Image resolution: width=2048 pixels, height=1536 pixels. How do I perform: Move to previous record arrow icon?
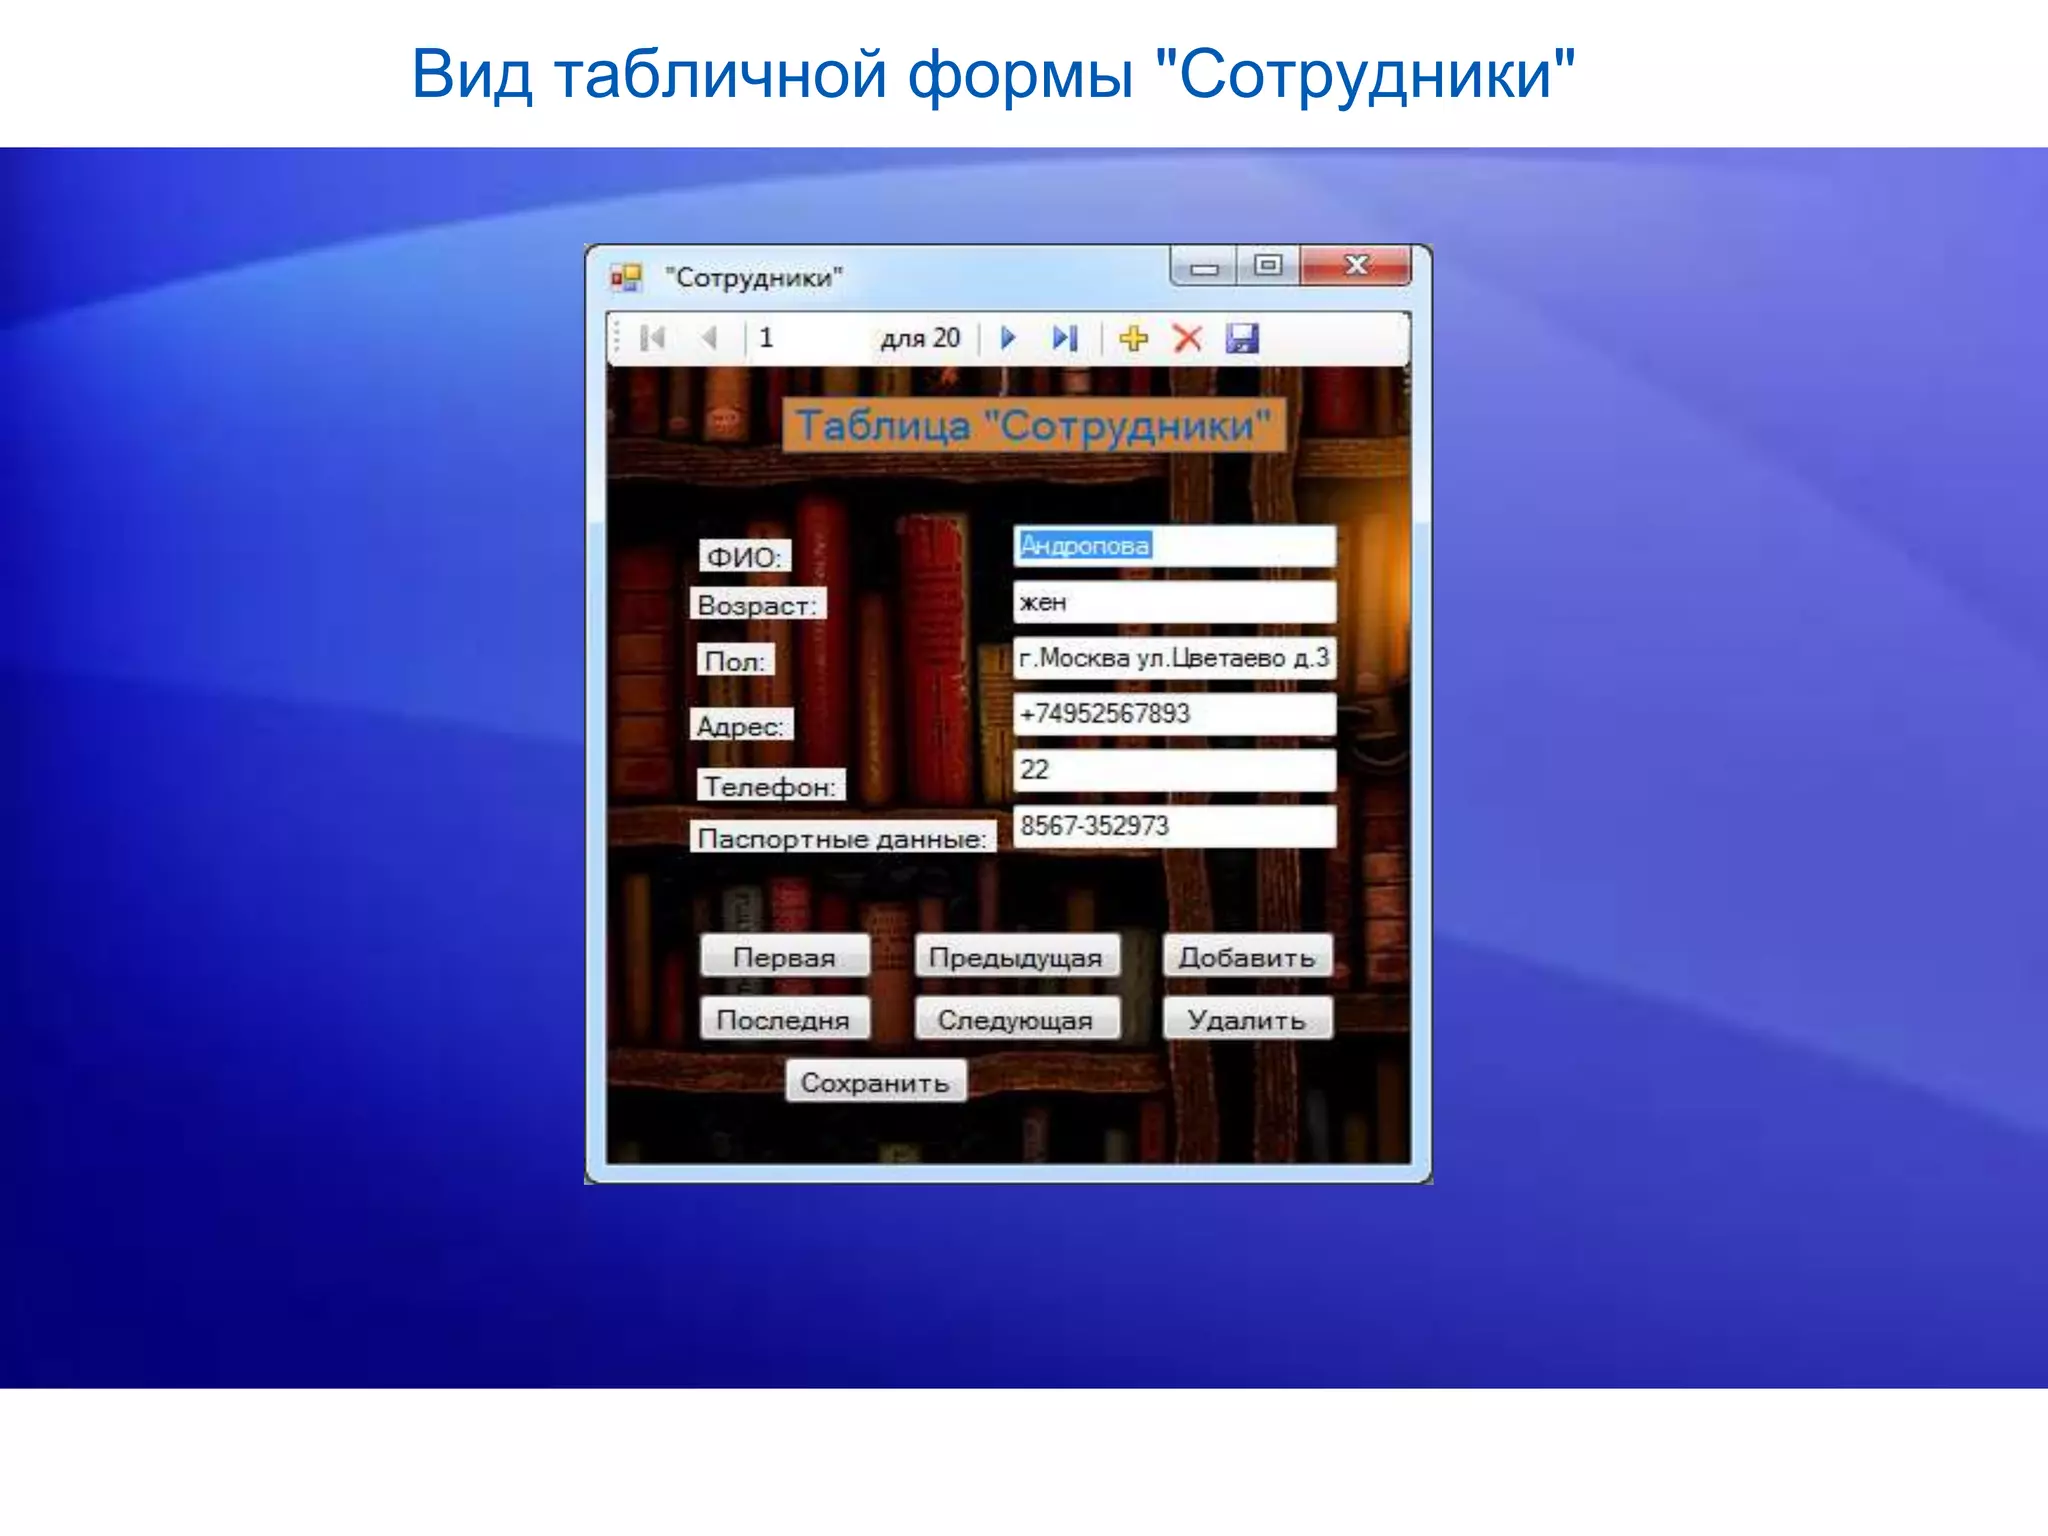click(709, 338)
